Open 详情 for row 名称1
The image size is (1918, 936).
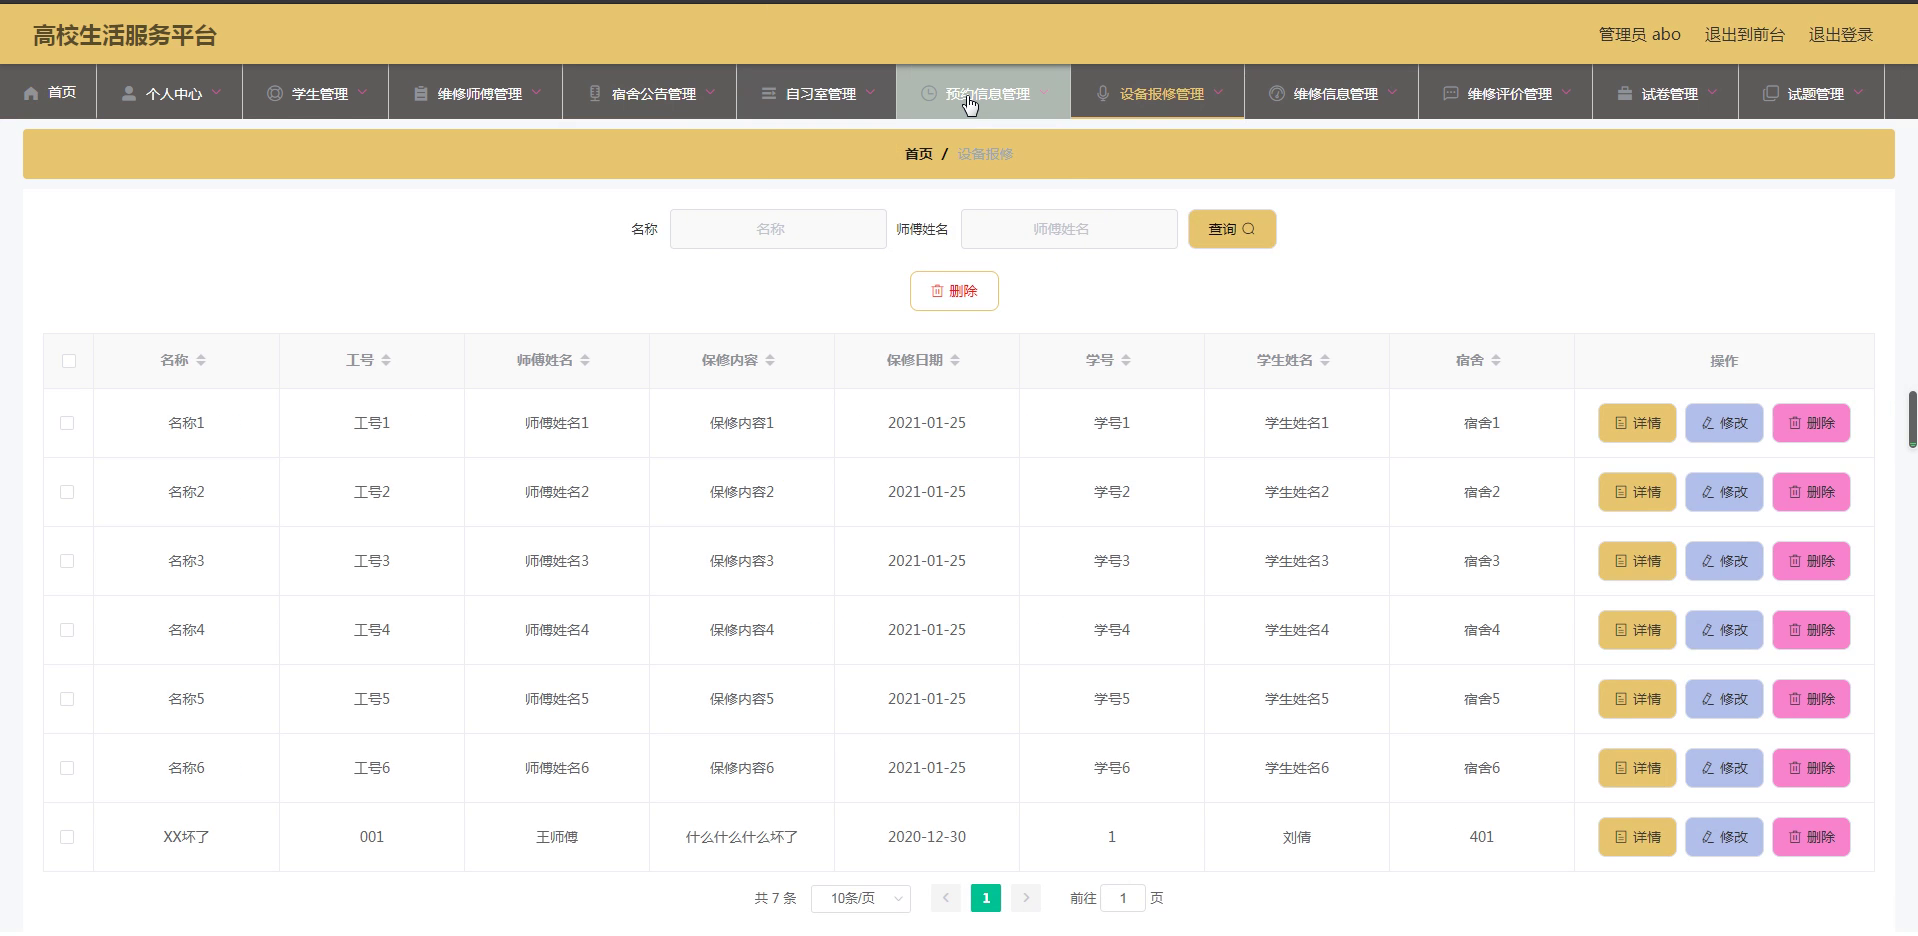[1637, 423]
